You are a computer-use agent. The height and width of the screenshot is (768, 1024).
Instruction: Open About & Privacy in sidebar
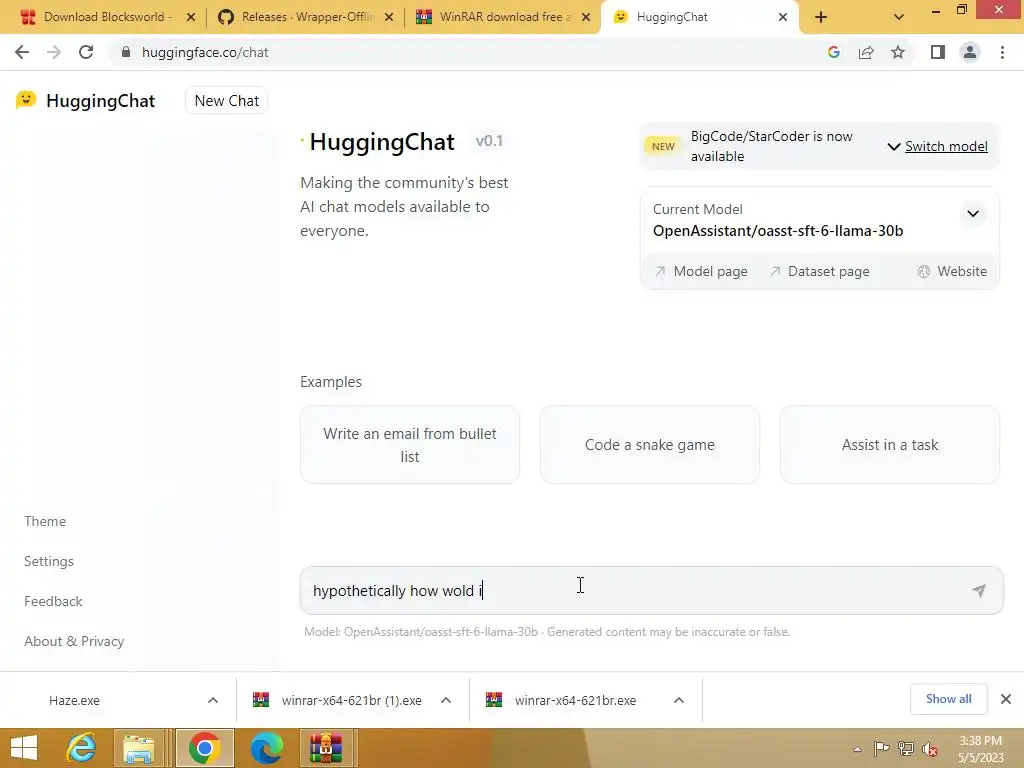[74, 641]
